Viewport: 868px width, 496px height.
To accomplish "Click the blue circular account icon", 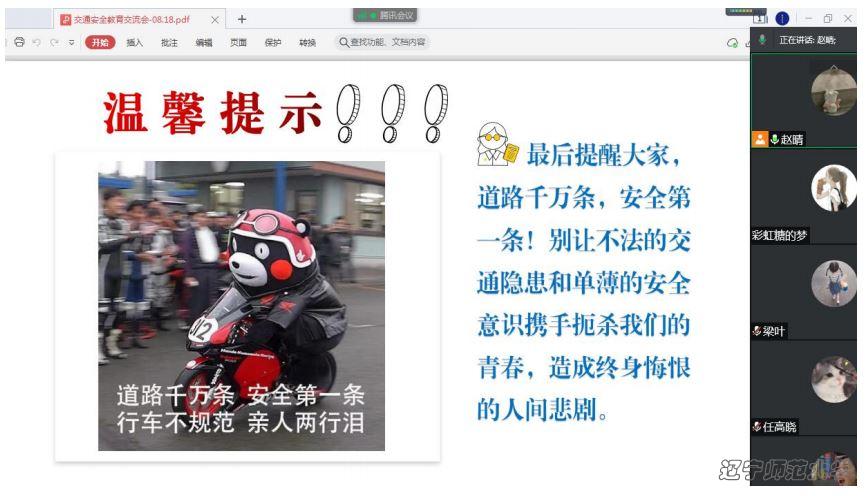I will click(x=782, y=18).
